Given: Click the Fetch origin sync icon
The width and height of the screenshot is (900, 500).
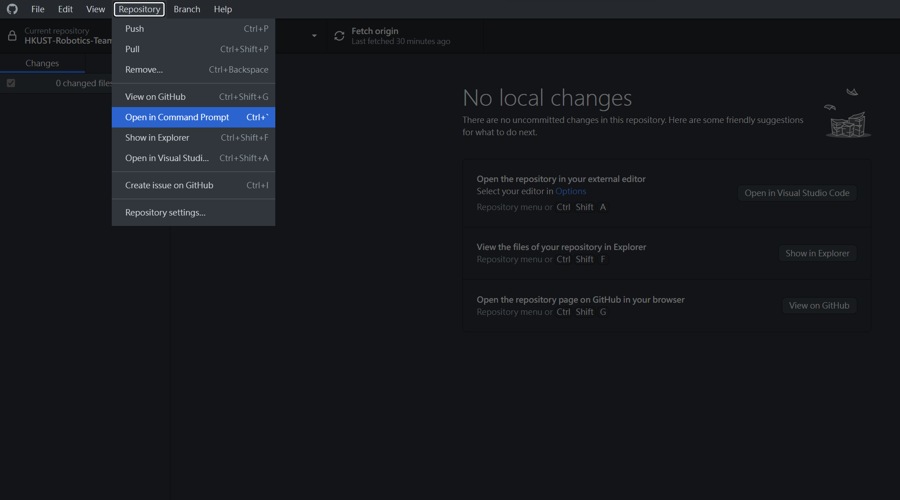Looking at the screenshot, I should point(339,36).
